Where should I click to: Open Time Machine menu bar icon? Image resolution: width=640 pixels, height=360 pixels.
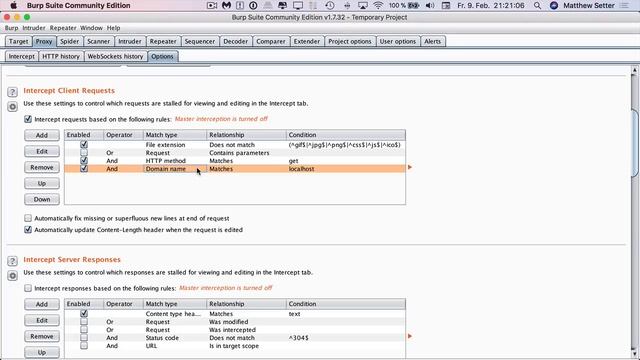[330, 5]
